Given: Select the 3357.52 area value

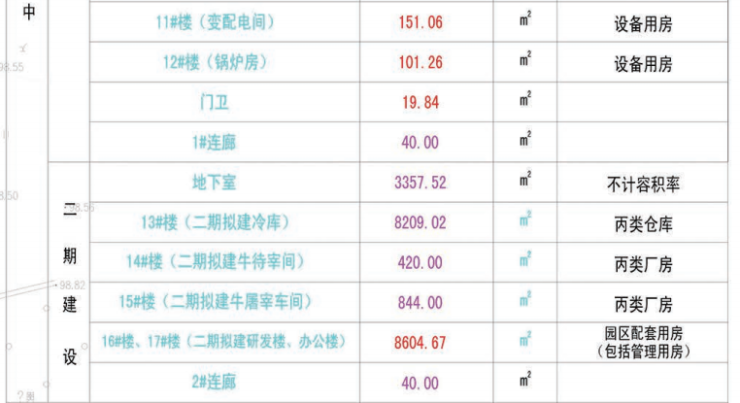Looking at the screenshot, I should 419,183.
